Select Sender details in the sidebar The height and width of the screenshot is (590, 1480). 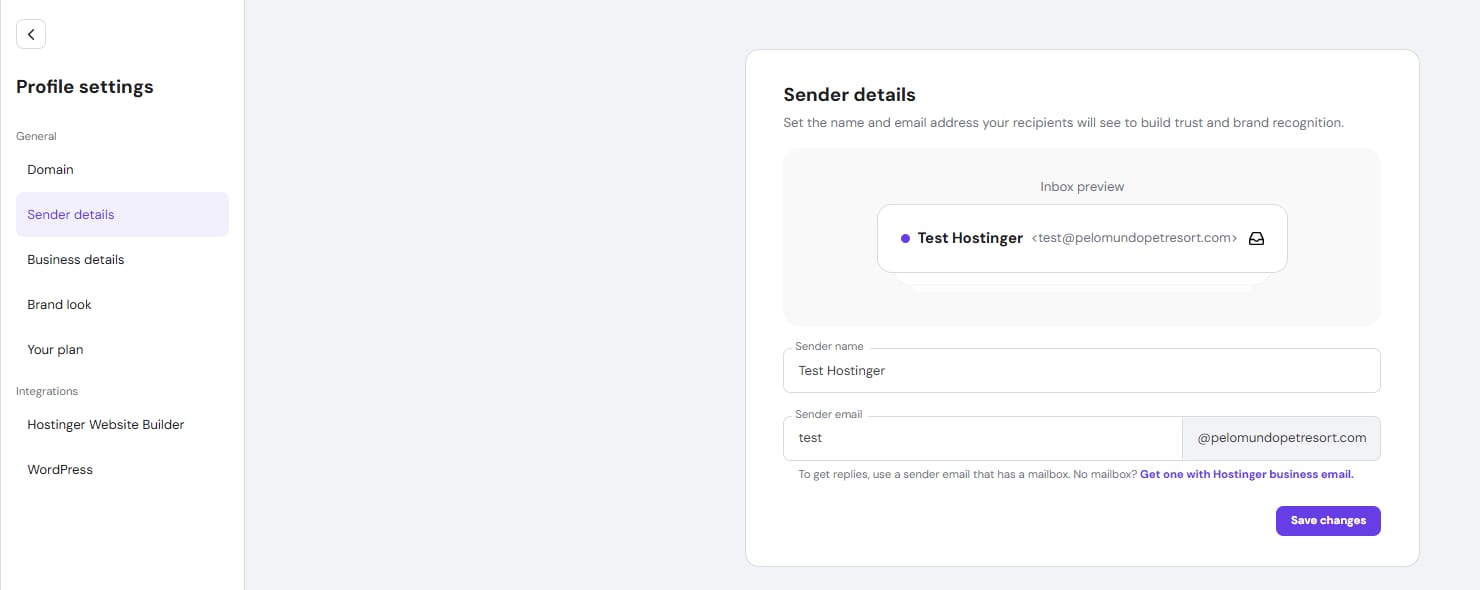click(x=71, y=215)
